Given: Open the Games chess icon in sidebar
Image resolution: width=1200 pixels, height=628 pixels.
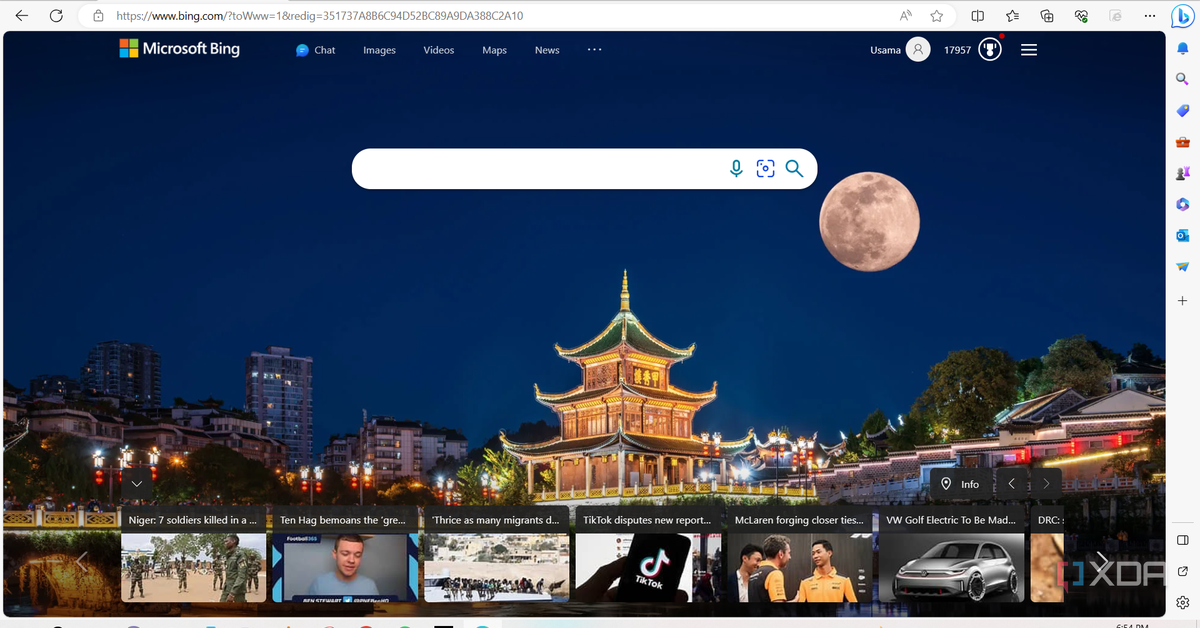Looking at the screenshot, I should coord(1182,173).
